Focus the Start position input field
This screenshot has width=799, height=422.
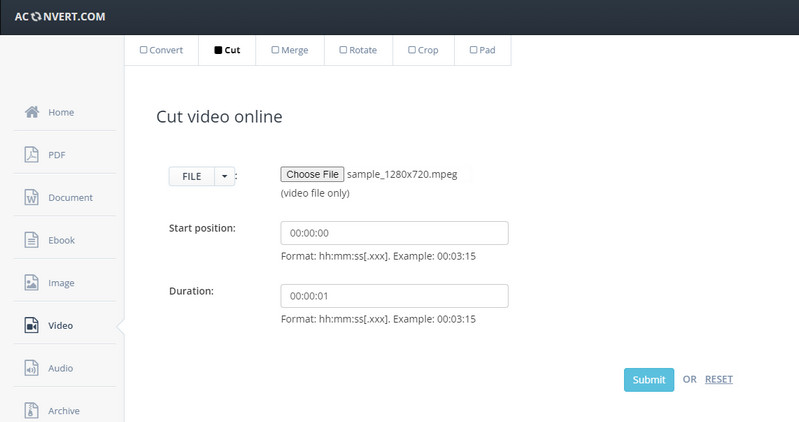coord(394,233)
